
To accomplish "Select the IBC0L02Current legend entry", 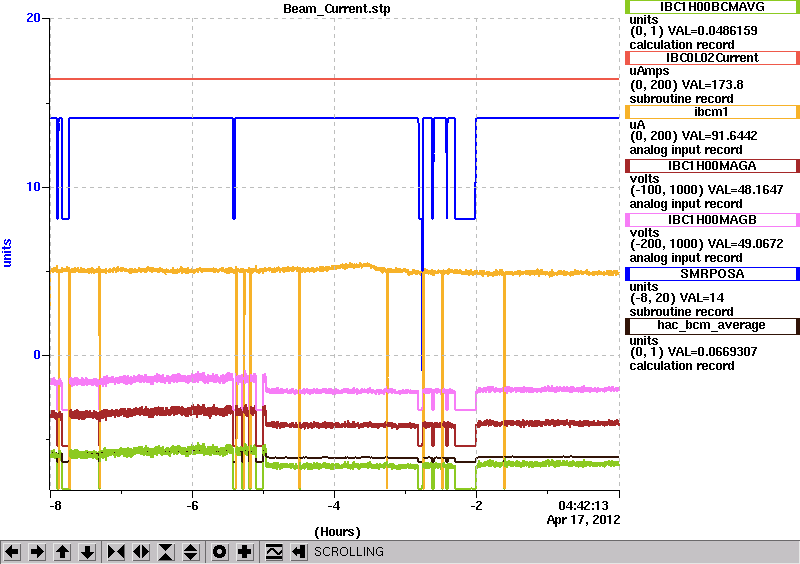I will (712, 58).
